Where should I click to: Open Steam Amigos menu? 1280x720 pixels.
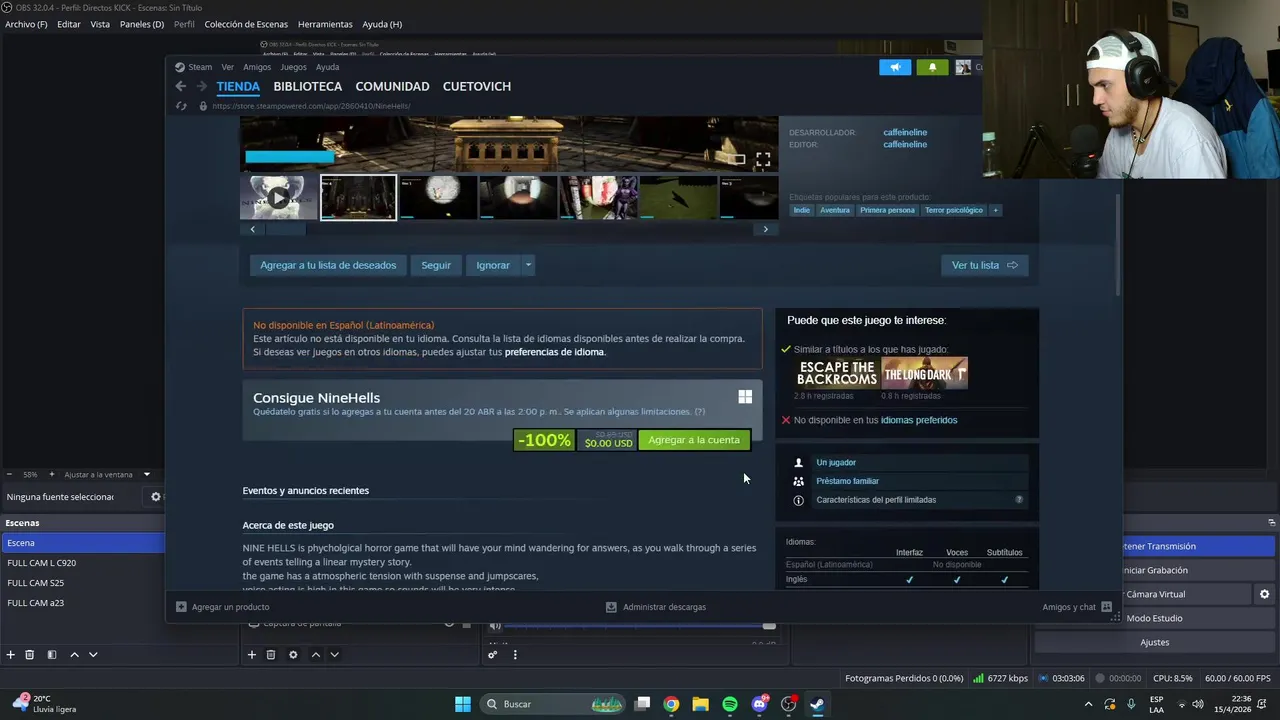pos(257,67)
